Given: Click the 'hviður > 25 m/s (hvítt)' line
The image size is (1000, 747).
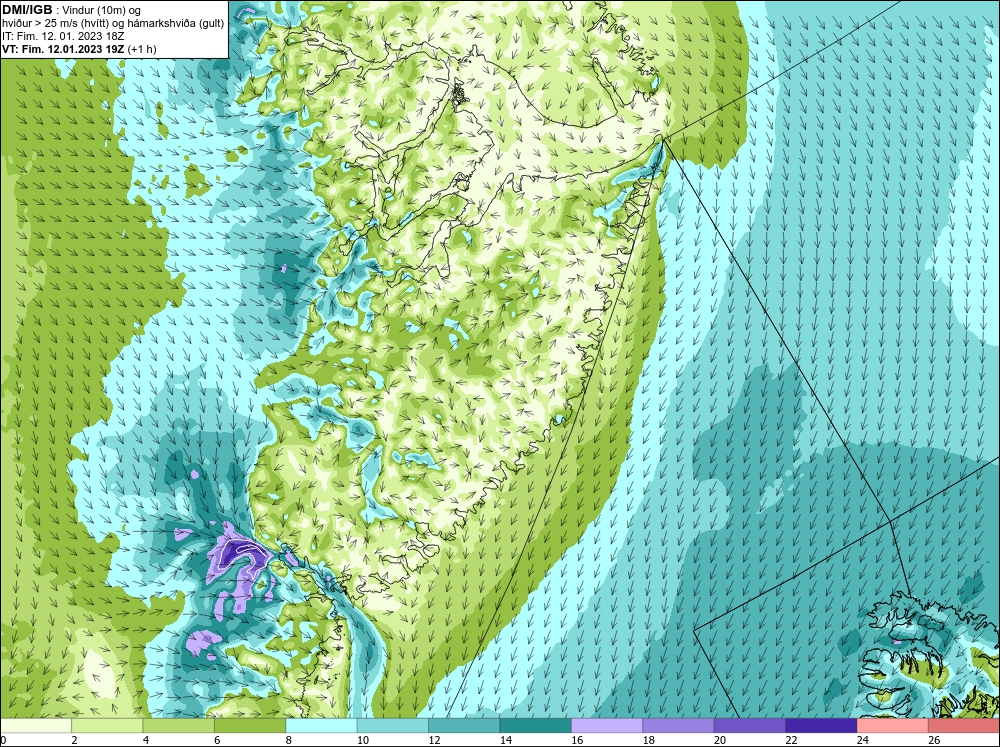Looking at the screenshot, I should click(x=55, y=24).
